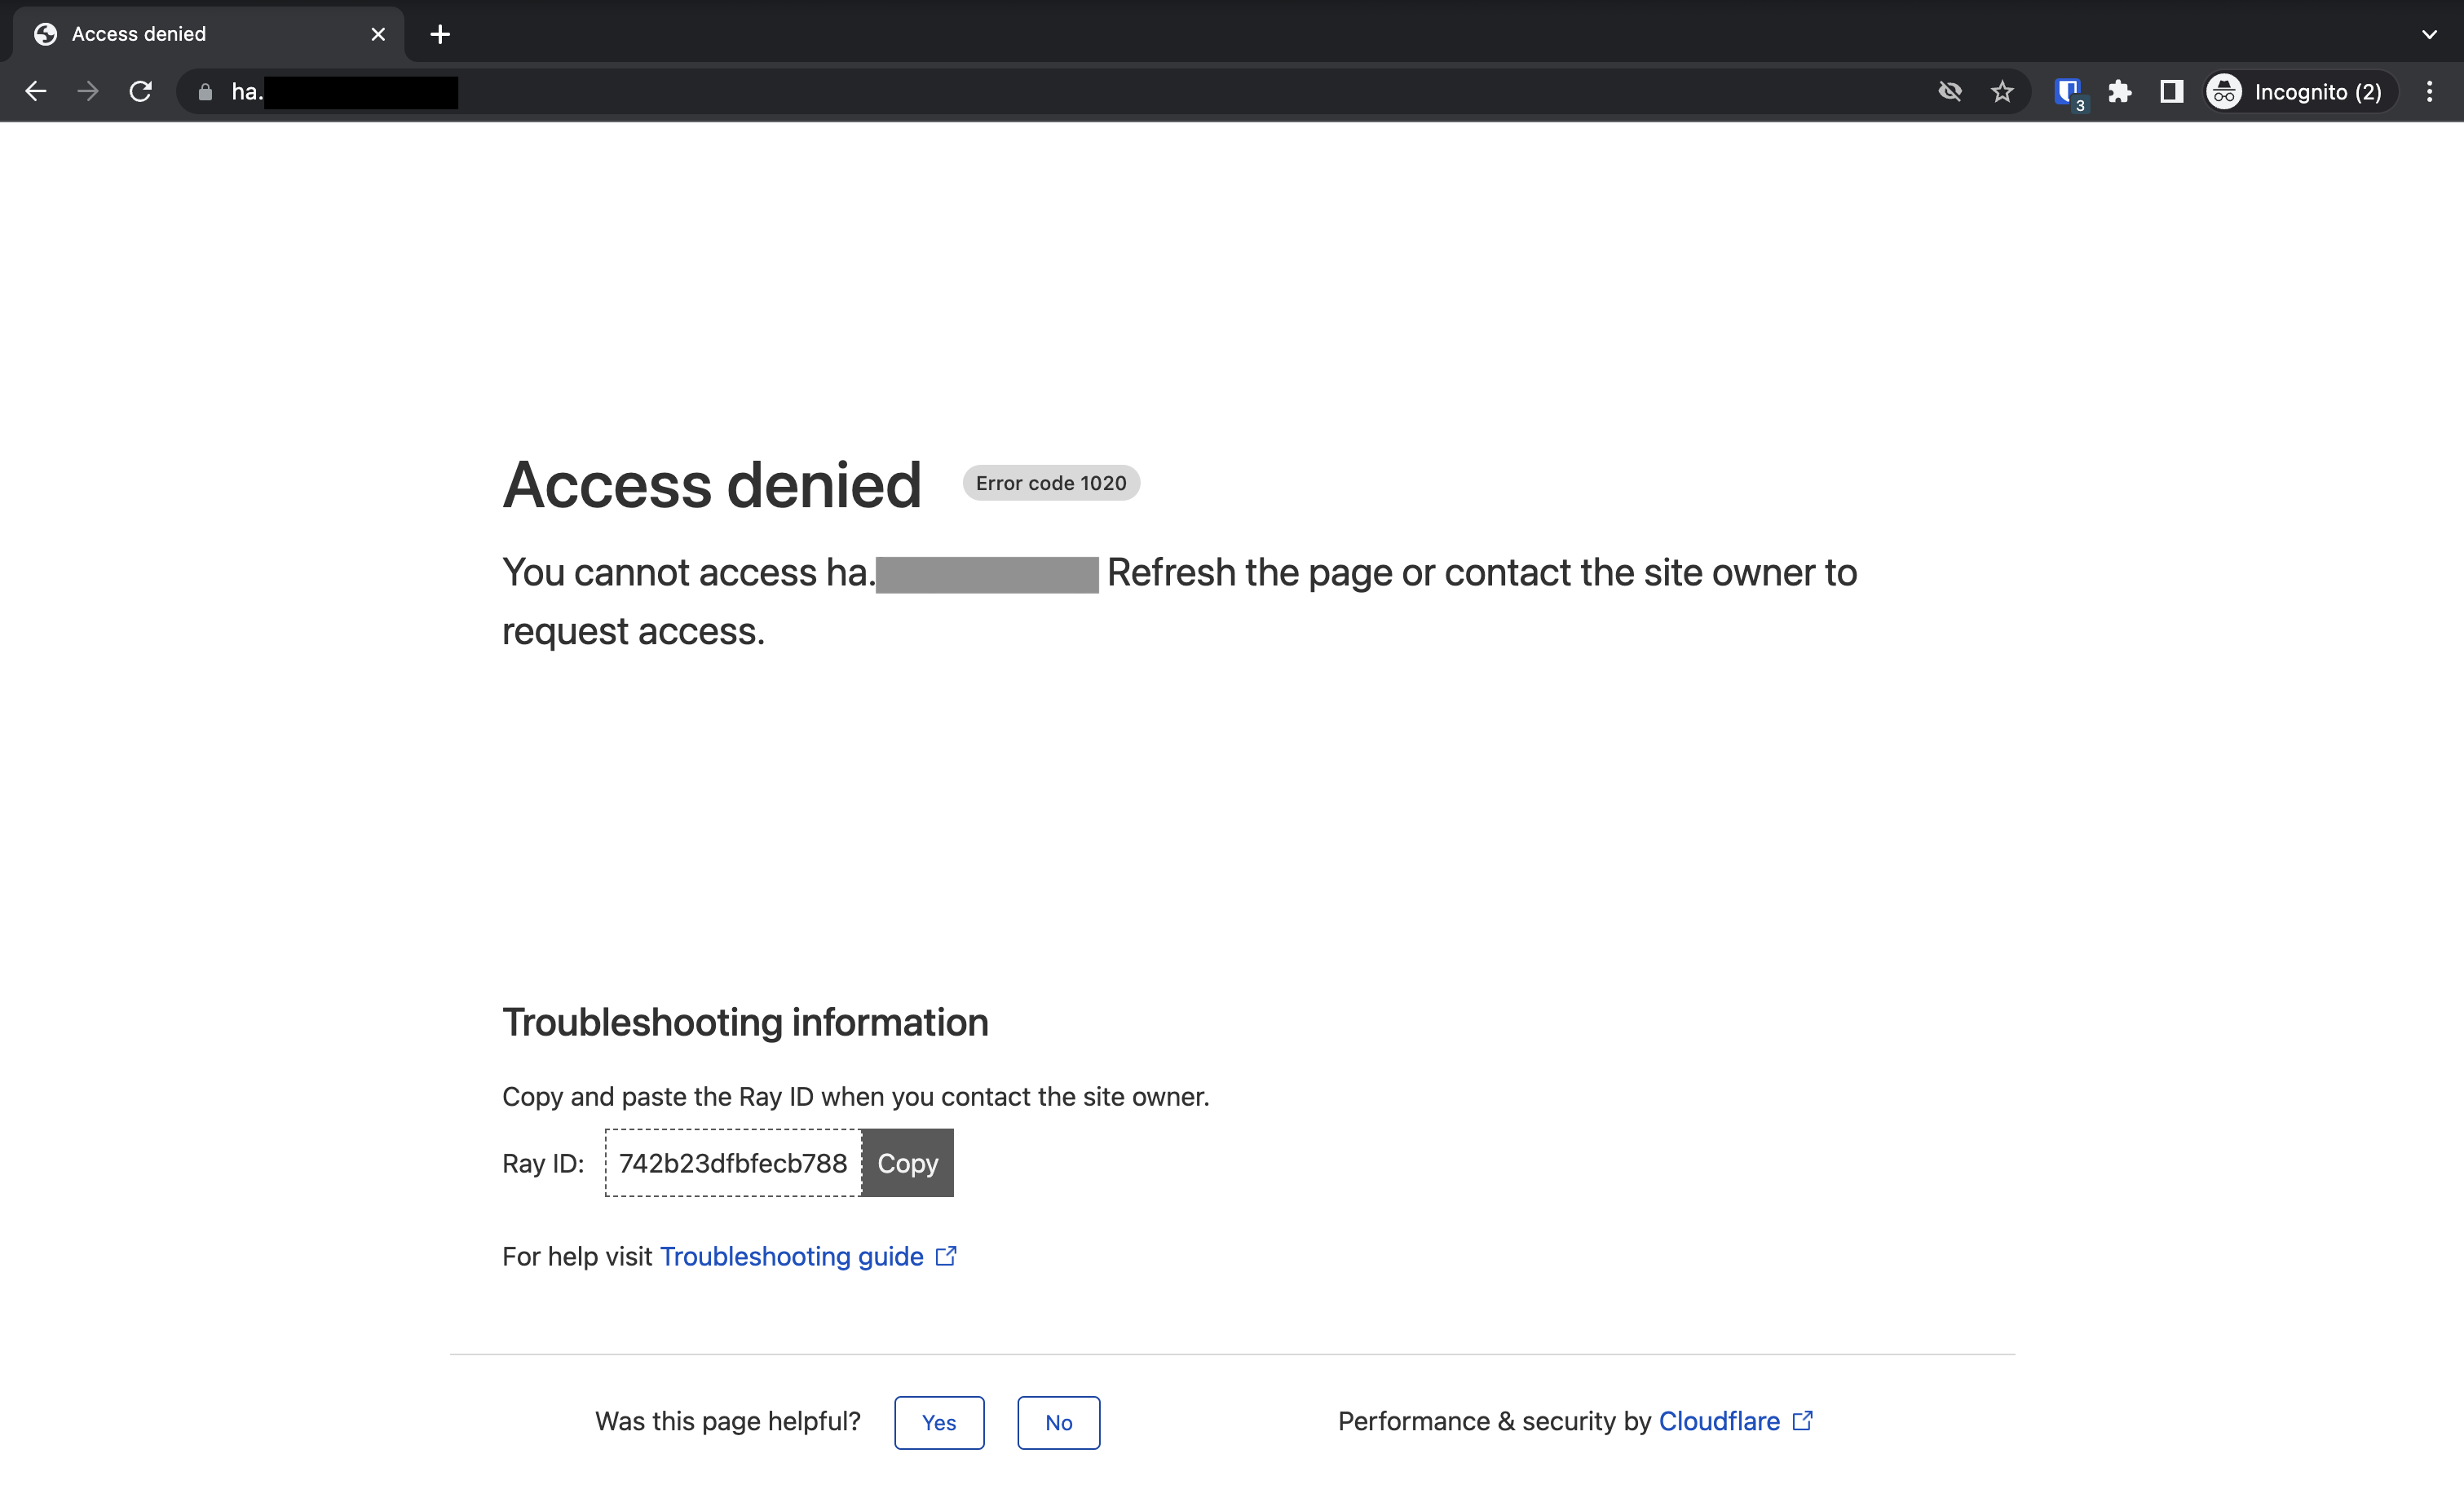Click the Ray ID value field
Image resolution: width=2464 pixels, height=1489 pixels.
[x=732, y=1162]
